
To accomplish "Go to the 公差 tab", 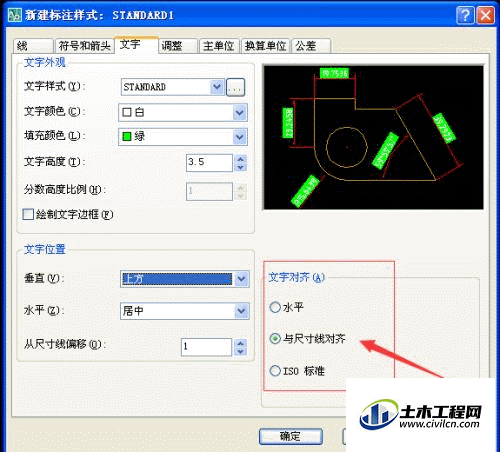I will (311, 46).
